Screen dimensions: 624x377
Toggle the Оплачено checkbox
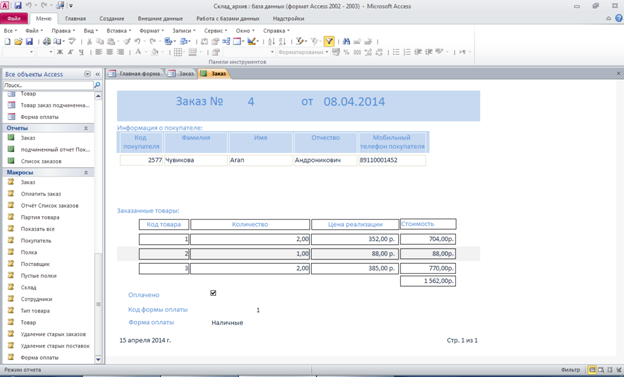213,293
